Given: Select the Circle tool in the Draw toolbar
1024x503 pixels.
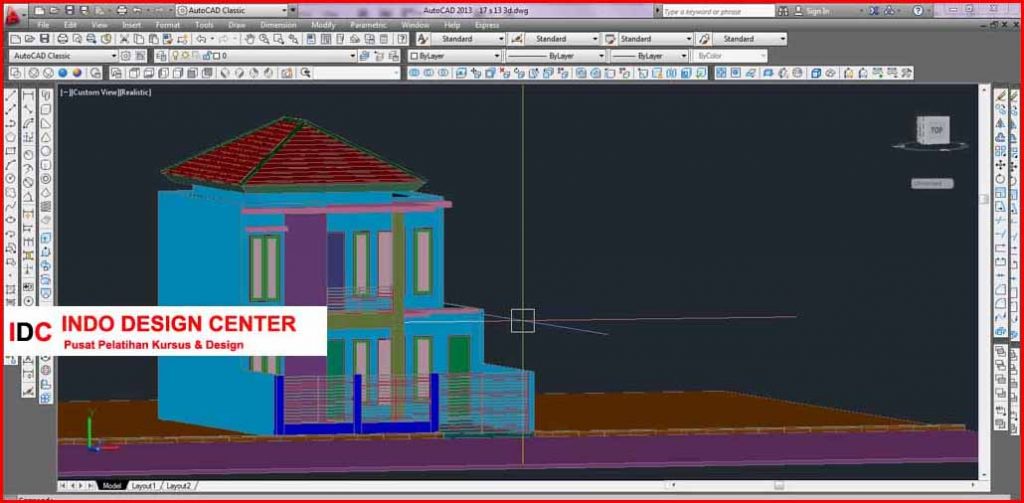Looking at the screenshot, I should (11, 178).
